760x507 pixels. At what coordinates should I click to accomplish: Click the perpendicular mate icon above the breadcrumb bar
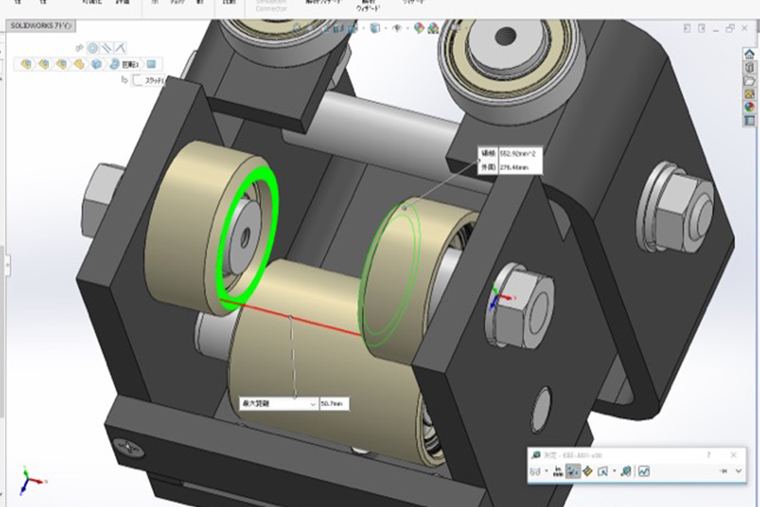(120, 48)
